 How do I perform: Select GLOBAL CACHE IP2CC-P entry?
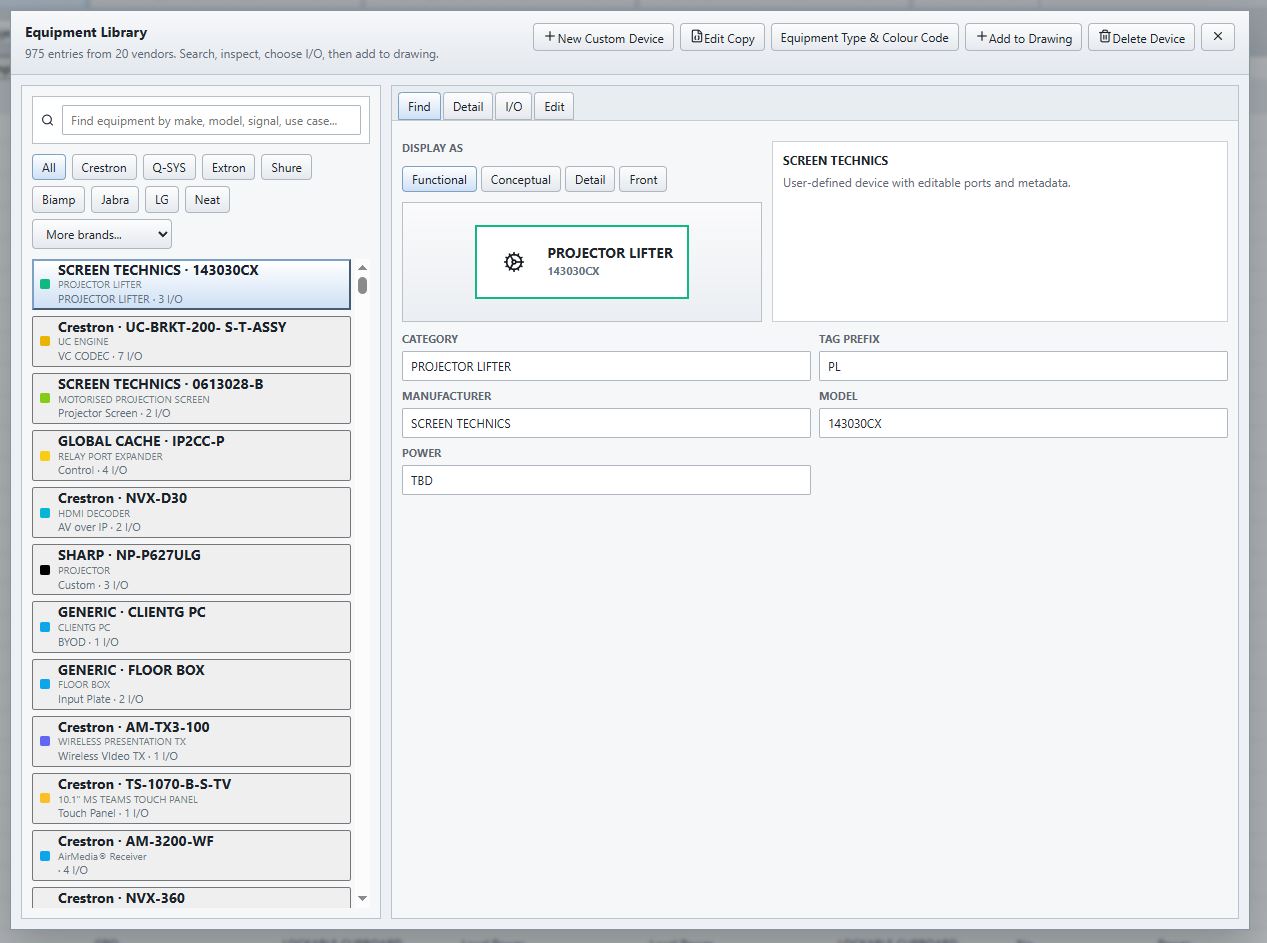point(191,455)
